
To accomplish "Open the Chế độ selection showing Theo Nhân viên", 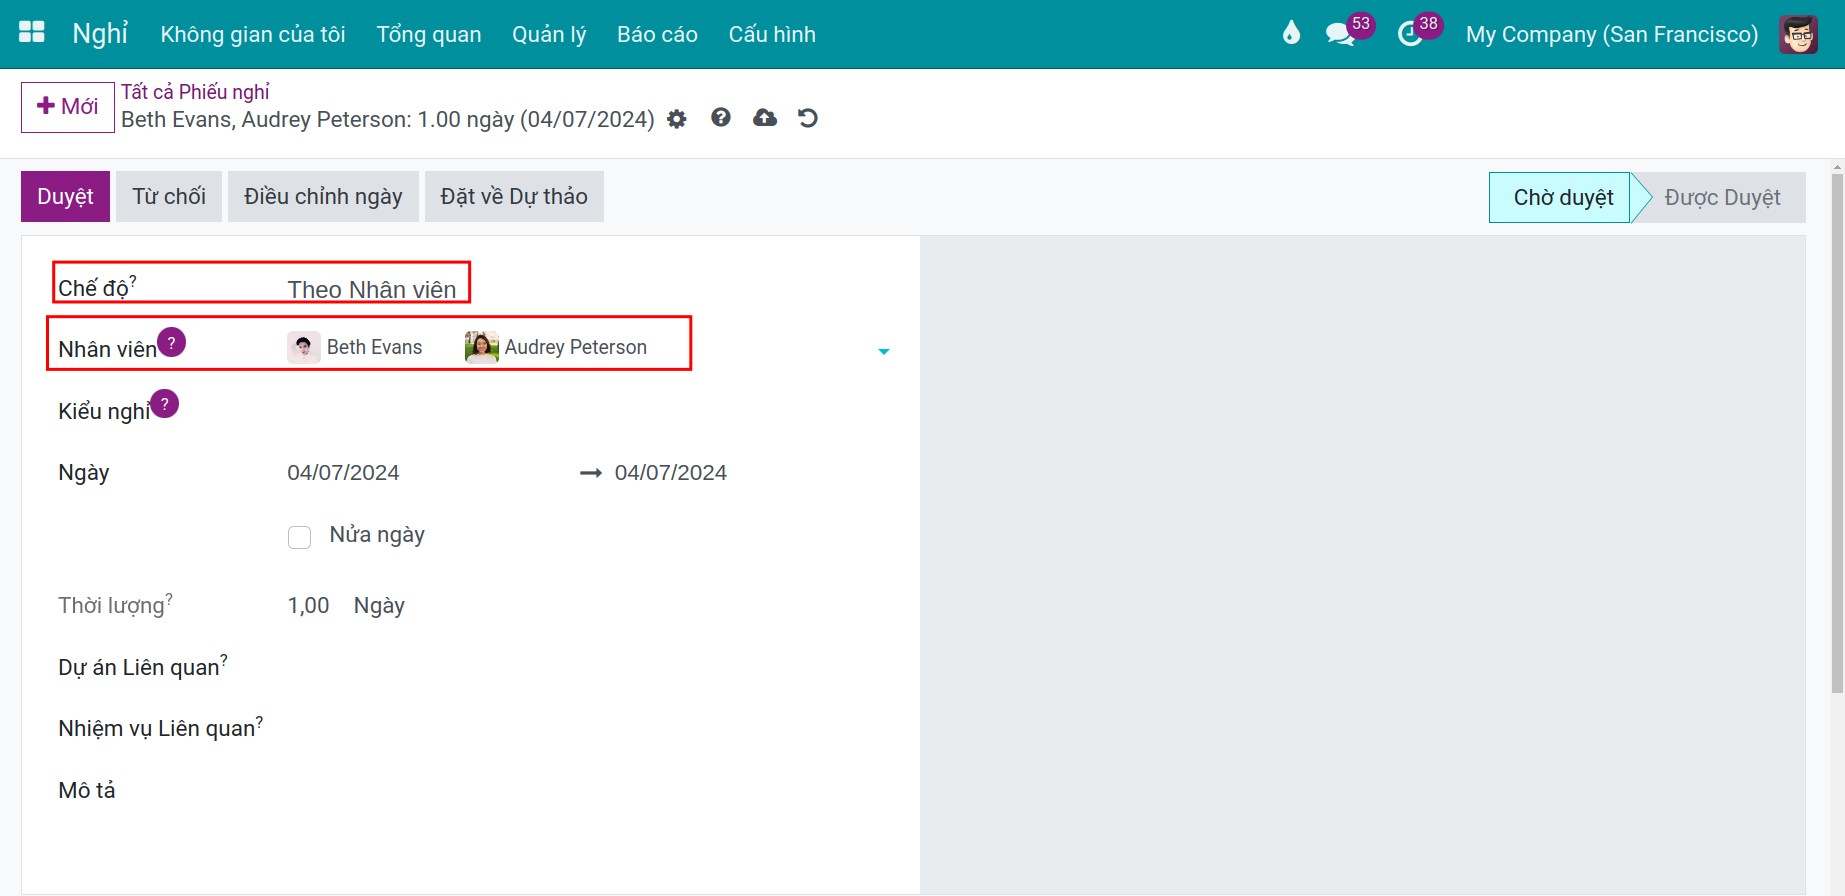I will 372,289.
